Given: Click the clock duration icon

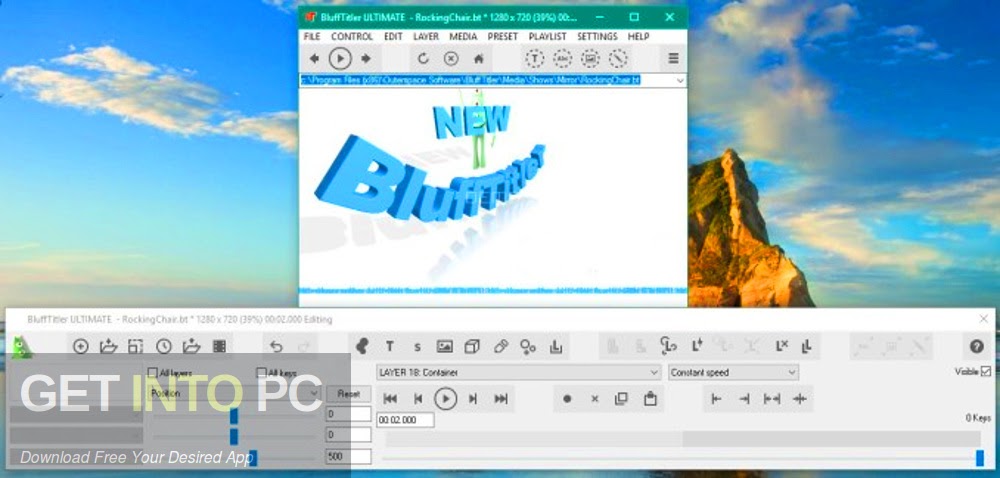Looking at the screenshot, I should coord(164,346).
